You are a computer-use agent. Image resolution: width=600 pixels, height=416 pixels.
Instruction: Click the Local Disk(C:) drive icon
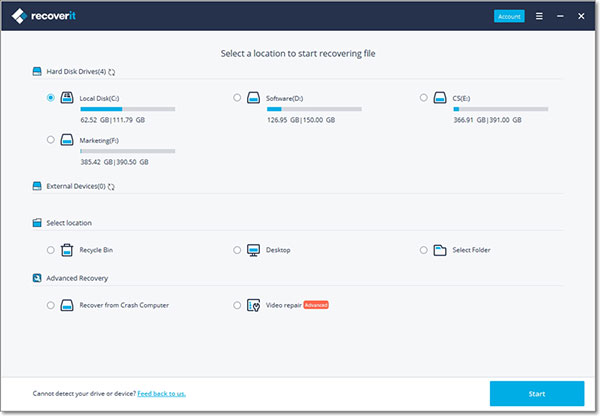pos(67,98)
